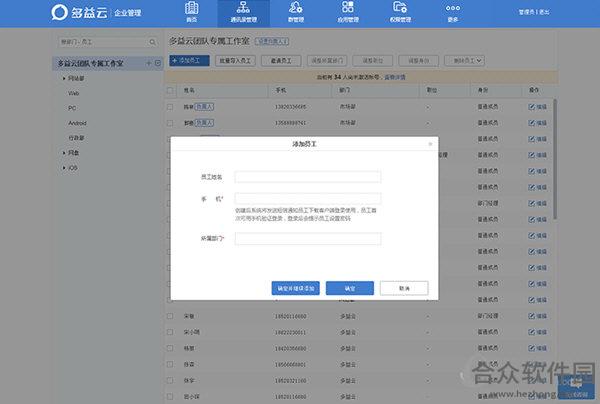Tick the checkbox of the first 负责人 row
600x404 pixels.
(170, 107)
